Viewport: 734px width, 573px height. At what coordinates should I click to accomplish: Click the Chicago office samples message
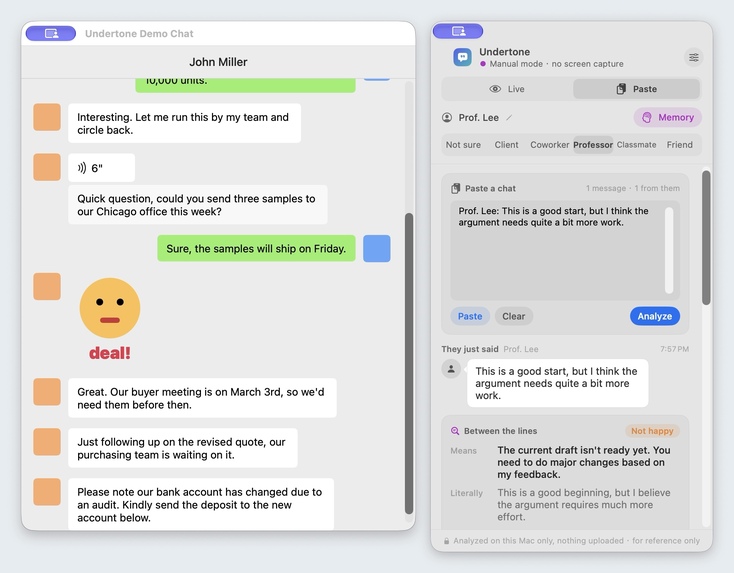click(198, 205)
